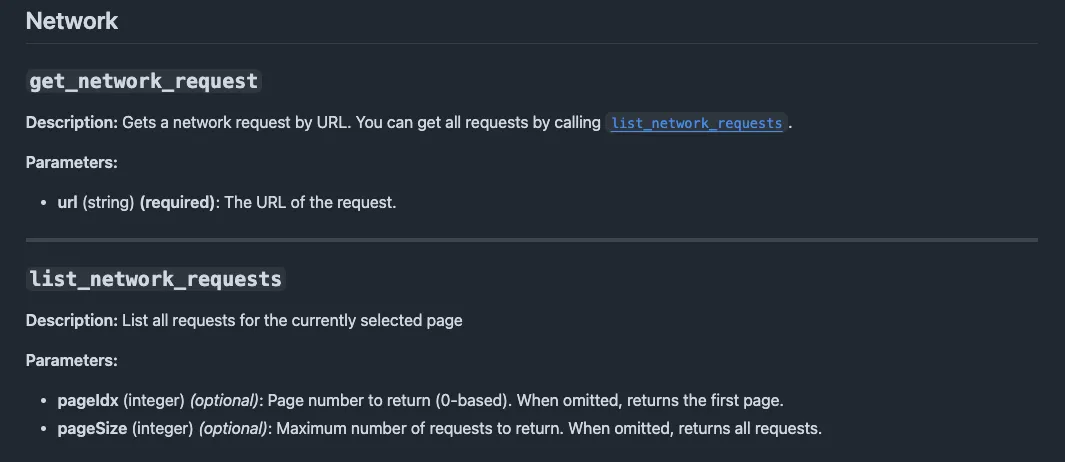Click Description label under list_network_requests heading
Screen dimensions: 1065x462
tap(72, 320)
